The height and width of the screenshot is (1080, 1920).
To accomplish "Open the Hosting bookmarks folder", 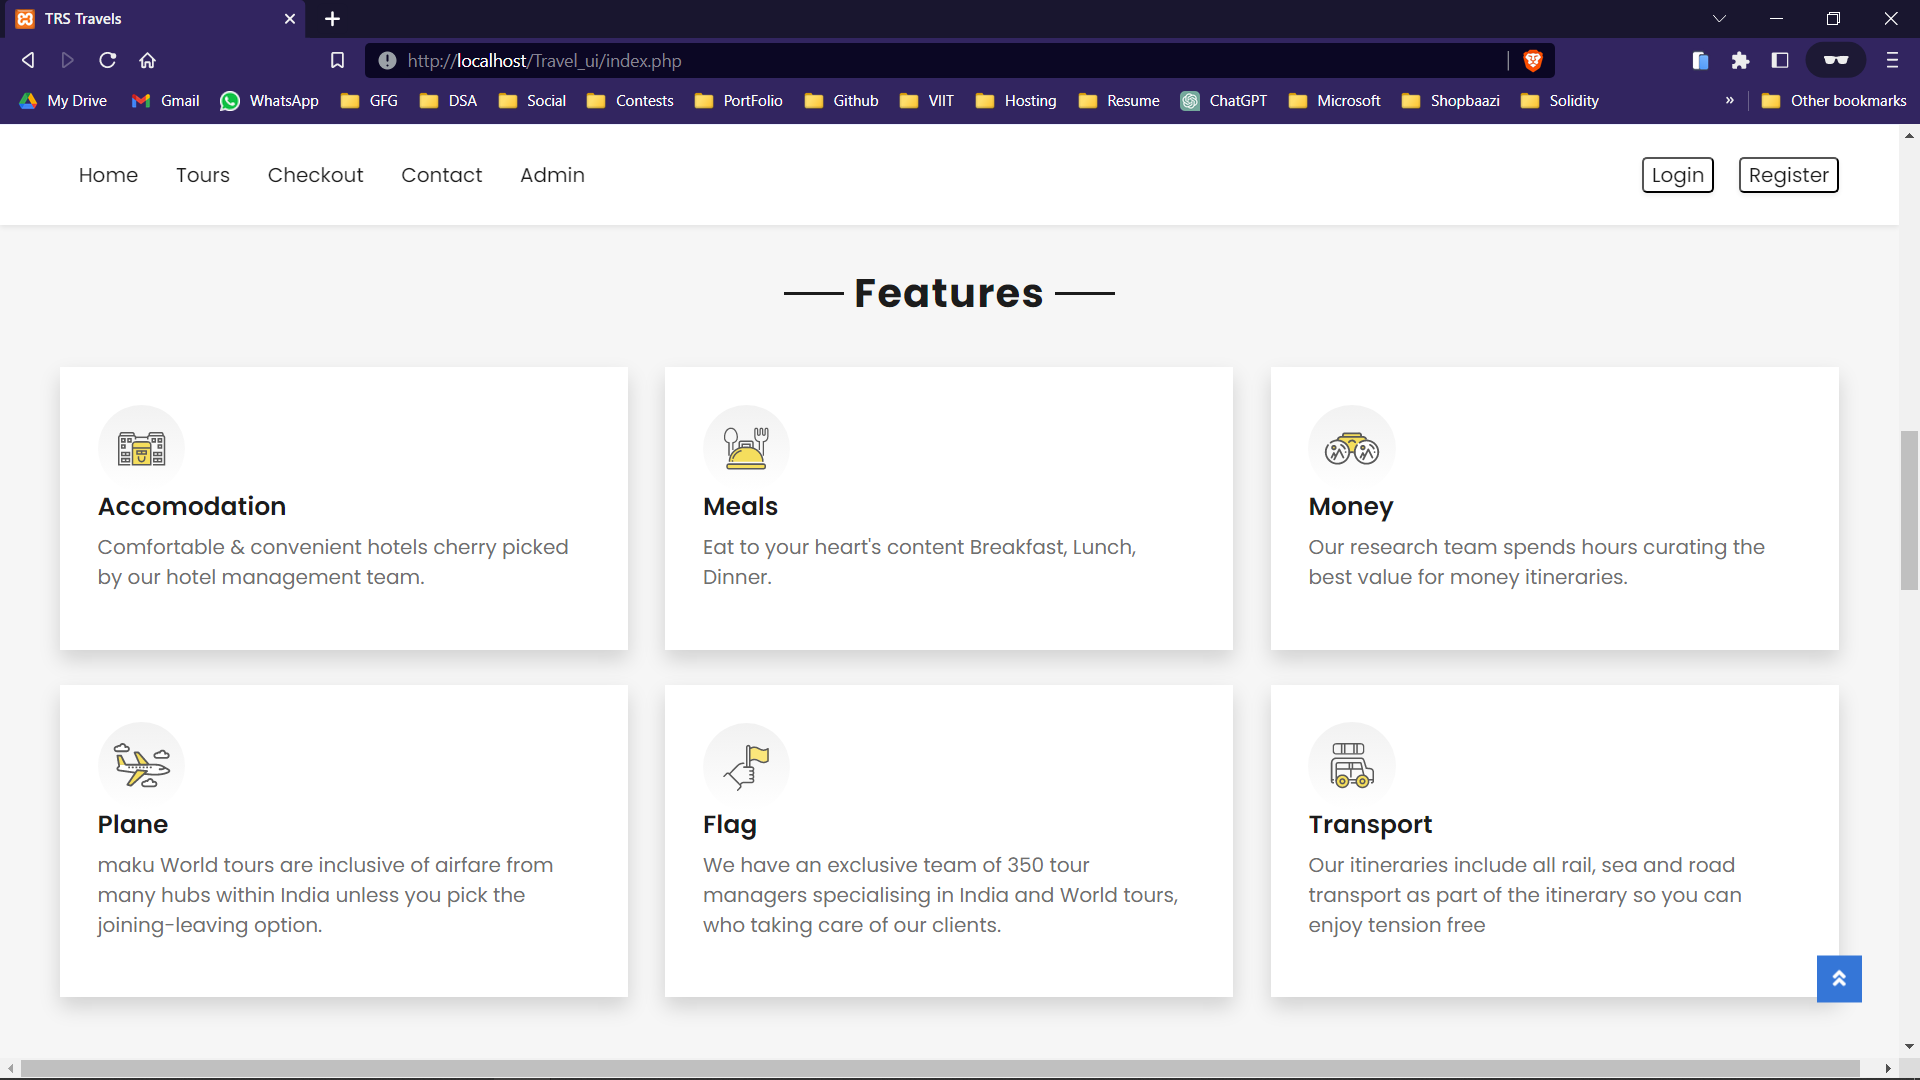I will pos(1016,100).
